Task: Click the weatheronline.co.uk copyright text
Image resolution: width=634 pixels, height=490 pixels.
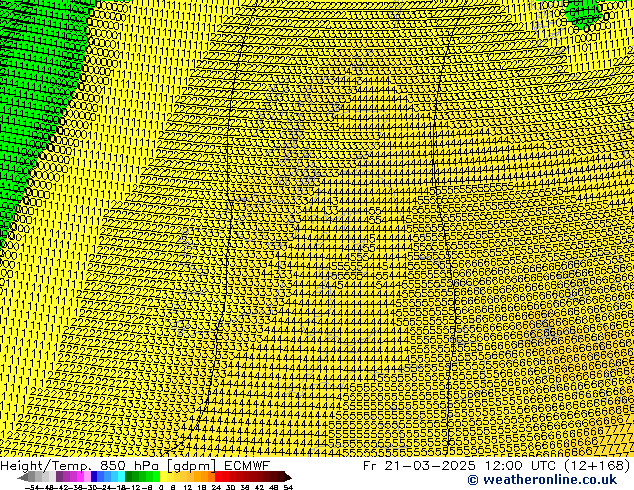Action: click(x=542, y=480)
